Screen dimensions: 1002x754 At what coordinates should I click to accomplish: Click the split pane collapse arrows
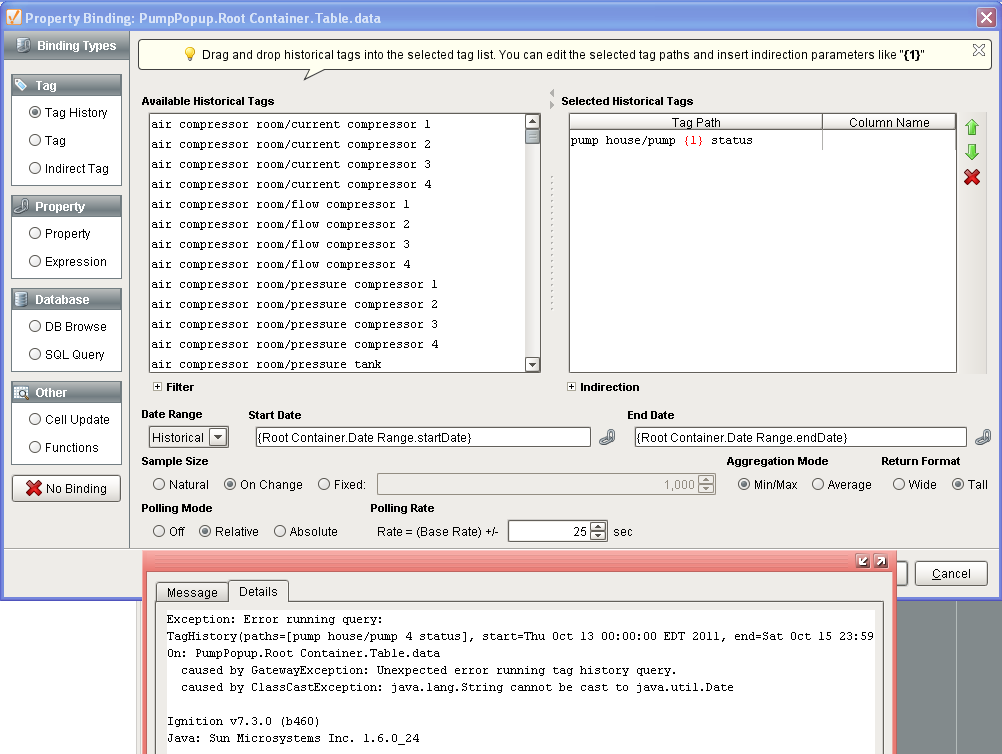click(551, 98)
